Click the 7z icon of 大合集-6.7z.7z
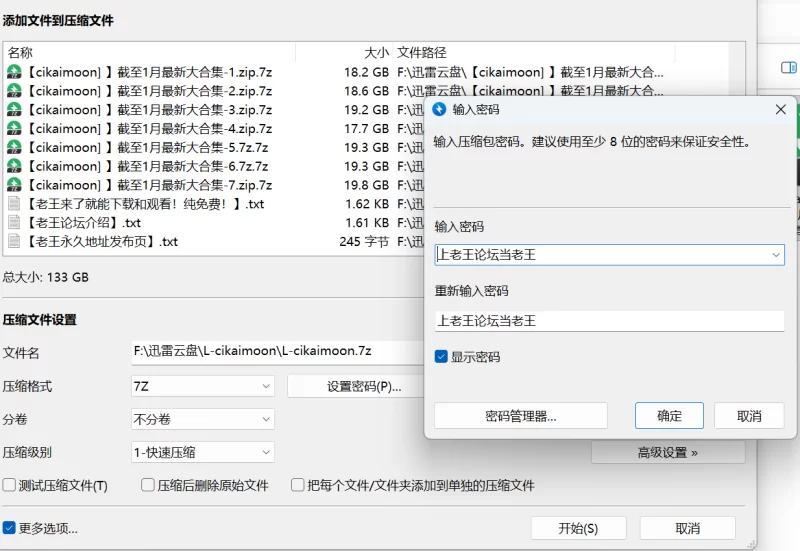 click(x=14, y=166)
